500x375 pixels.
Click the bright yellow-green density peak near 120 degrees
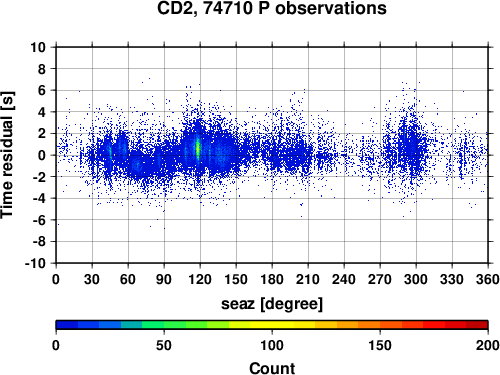(x=198, y=148)
